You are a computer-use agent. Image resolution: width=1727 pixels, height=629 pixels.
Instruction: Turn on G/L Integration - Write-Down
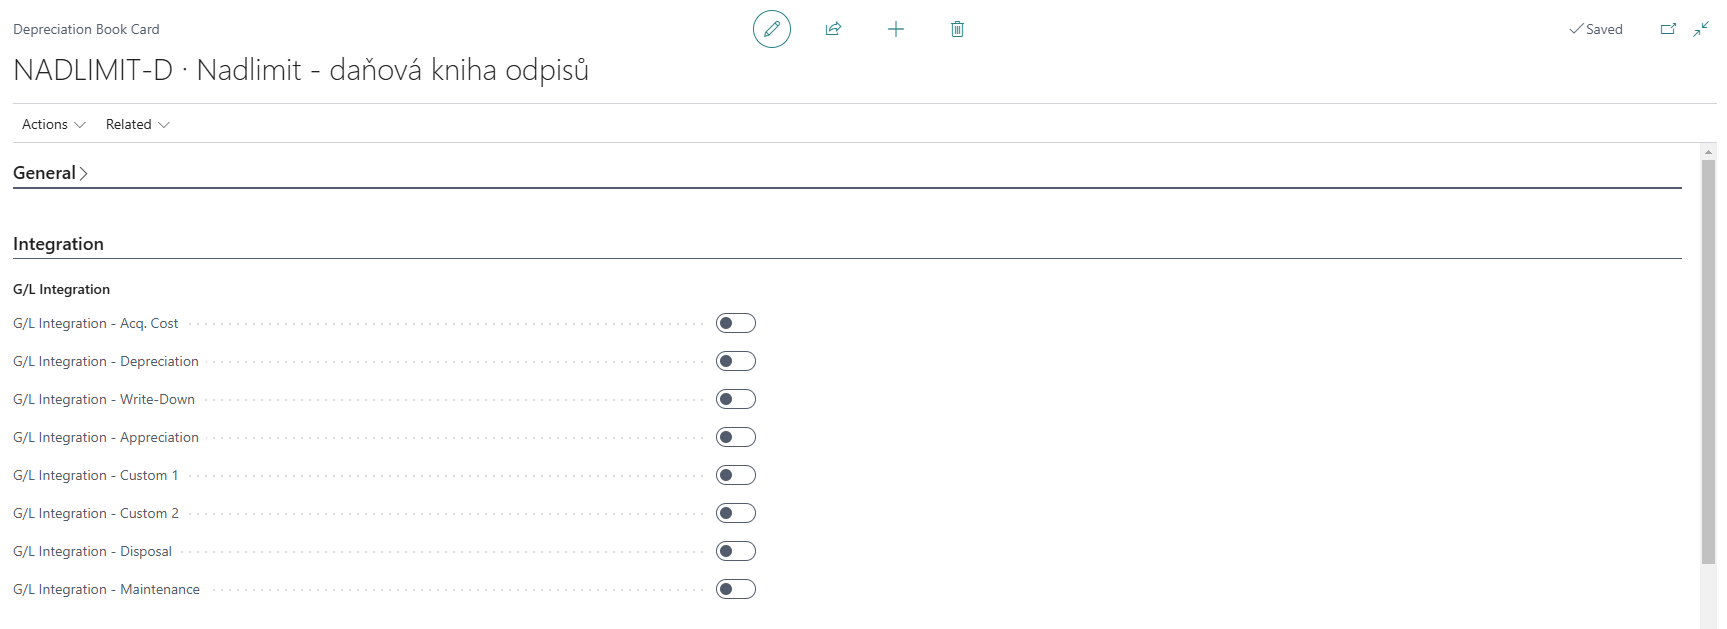click(736, 399)
